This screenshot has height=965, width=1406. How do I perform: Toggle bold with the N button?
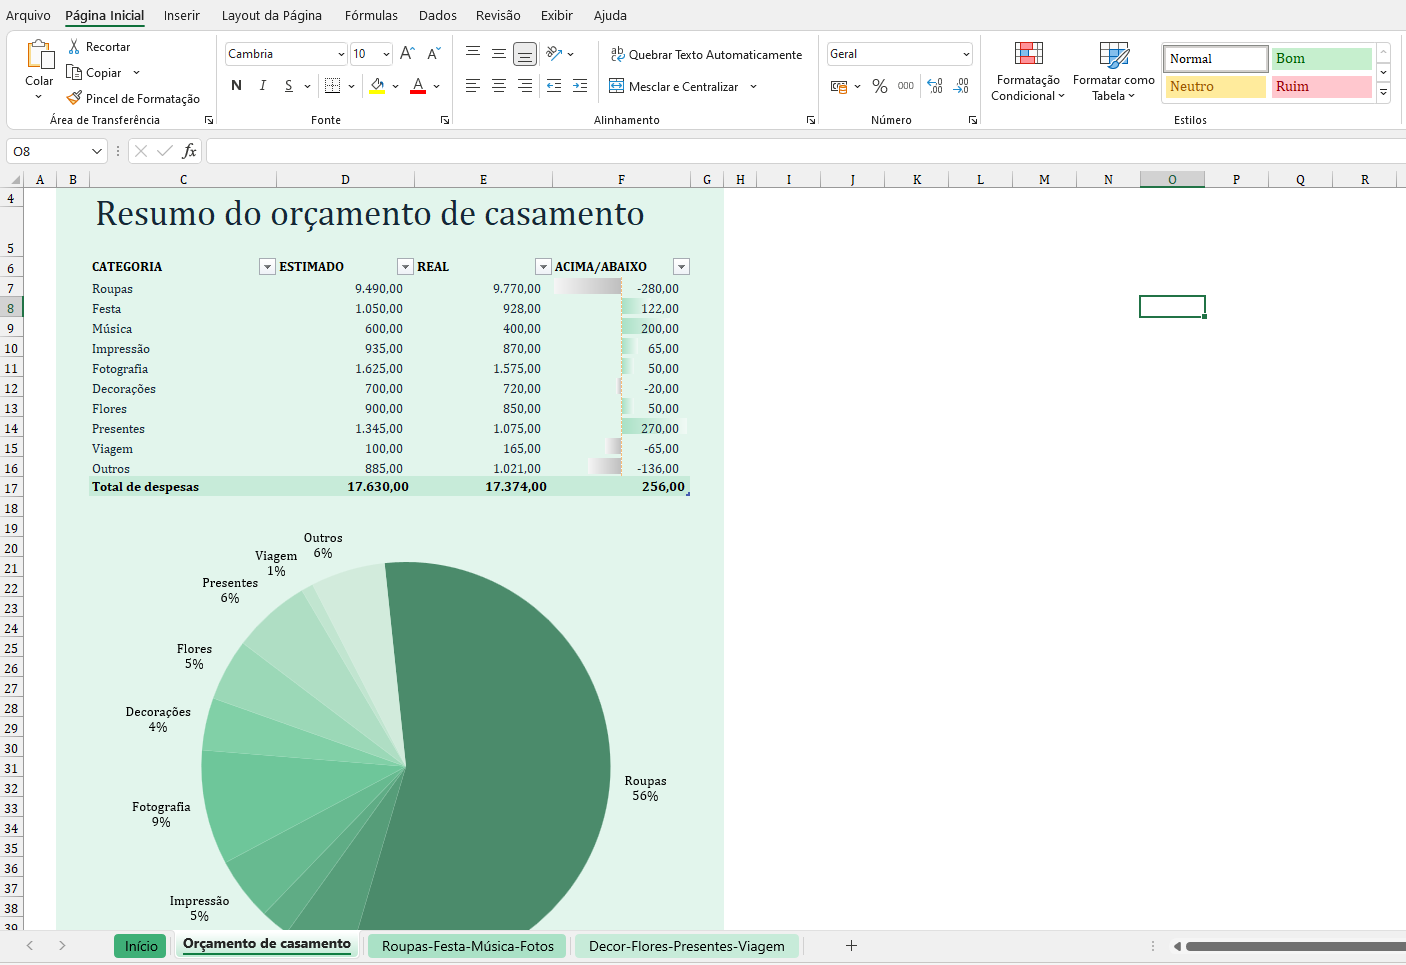point(236,86)
